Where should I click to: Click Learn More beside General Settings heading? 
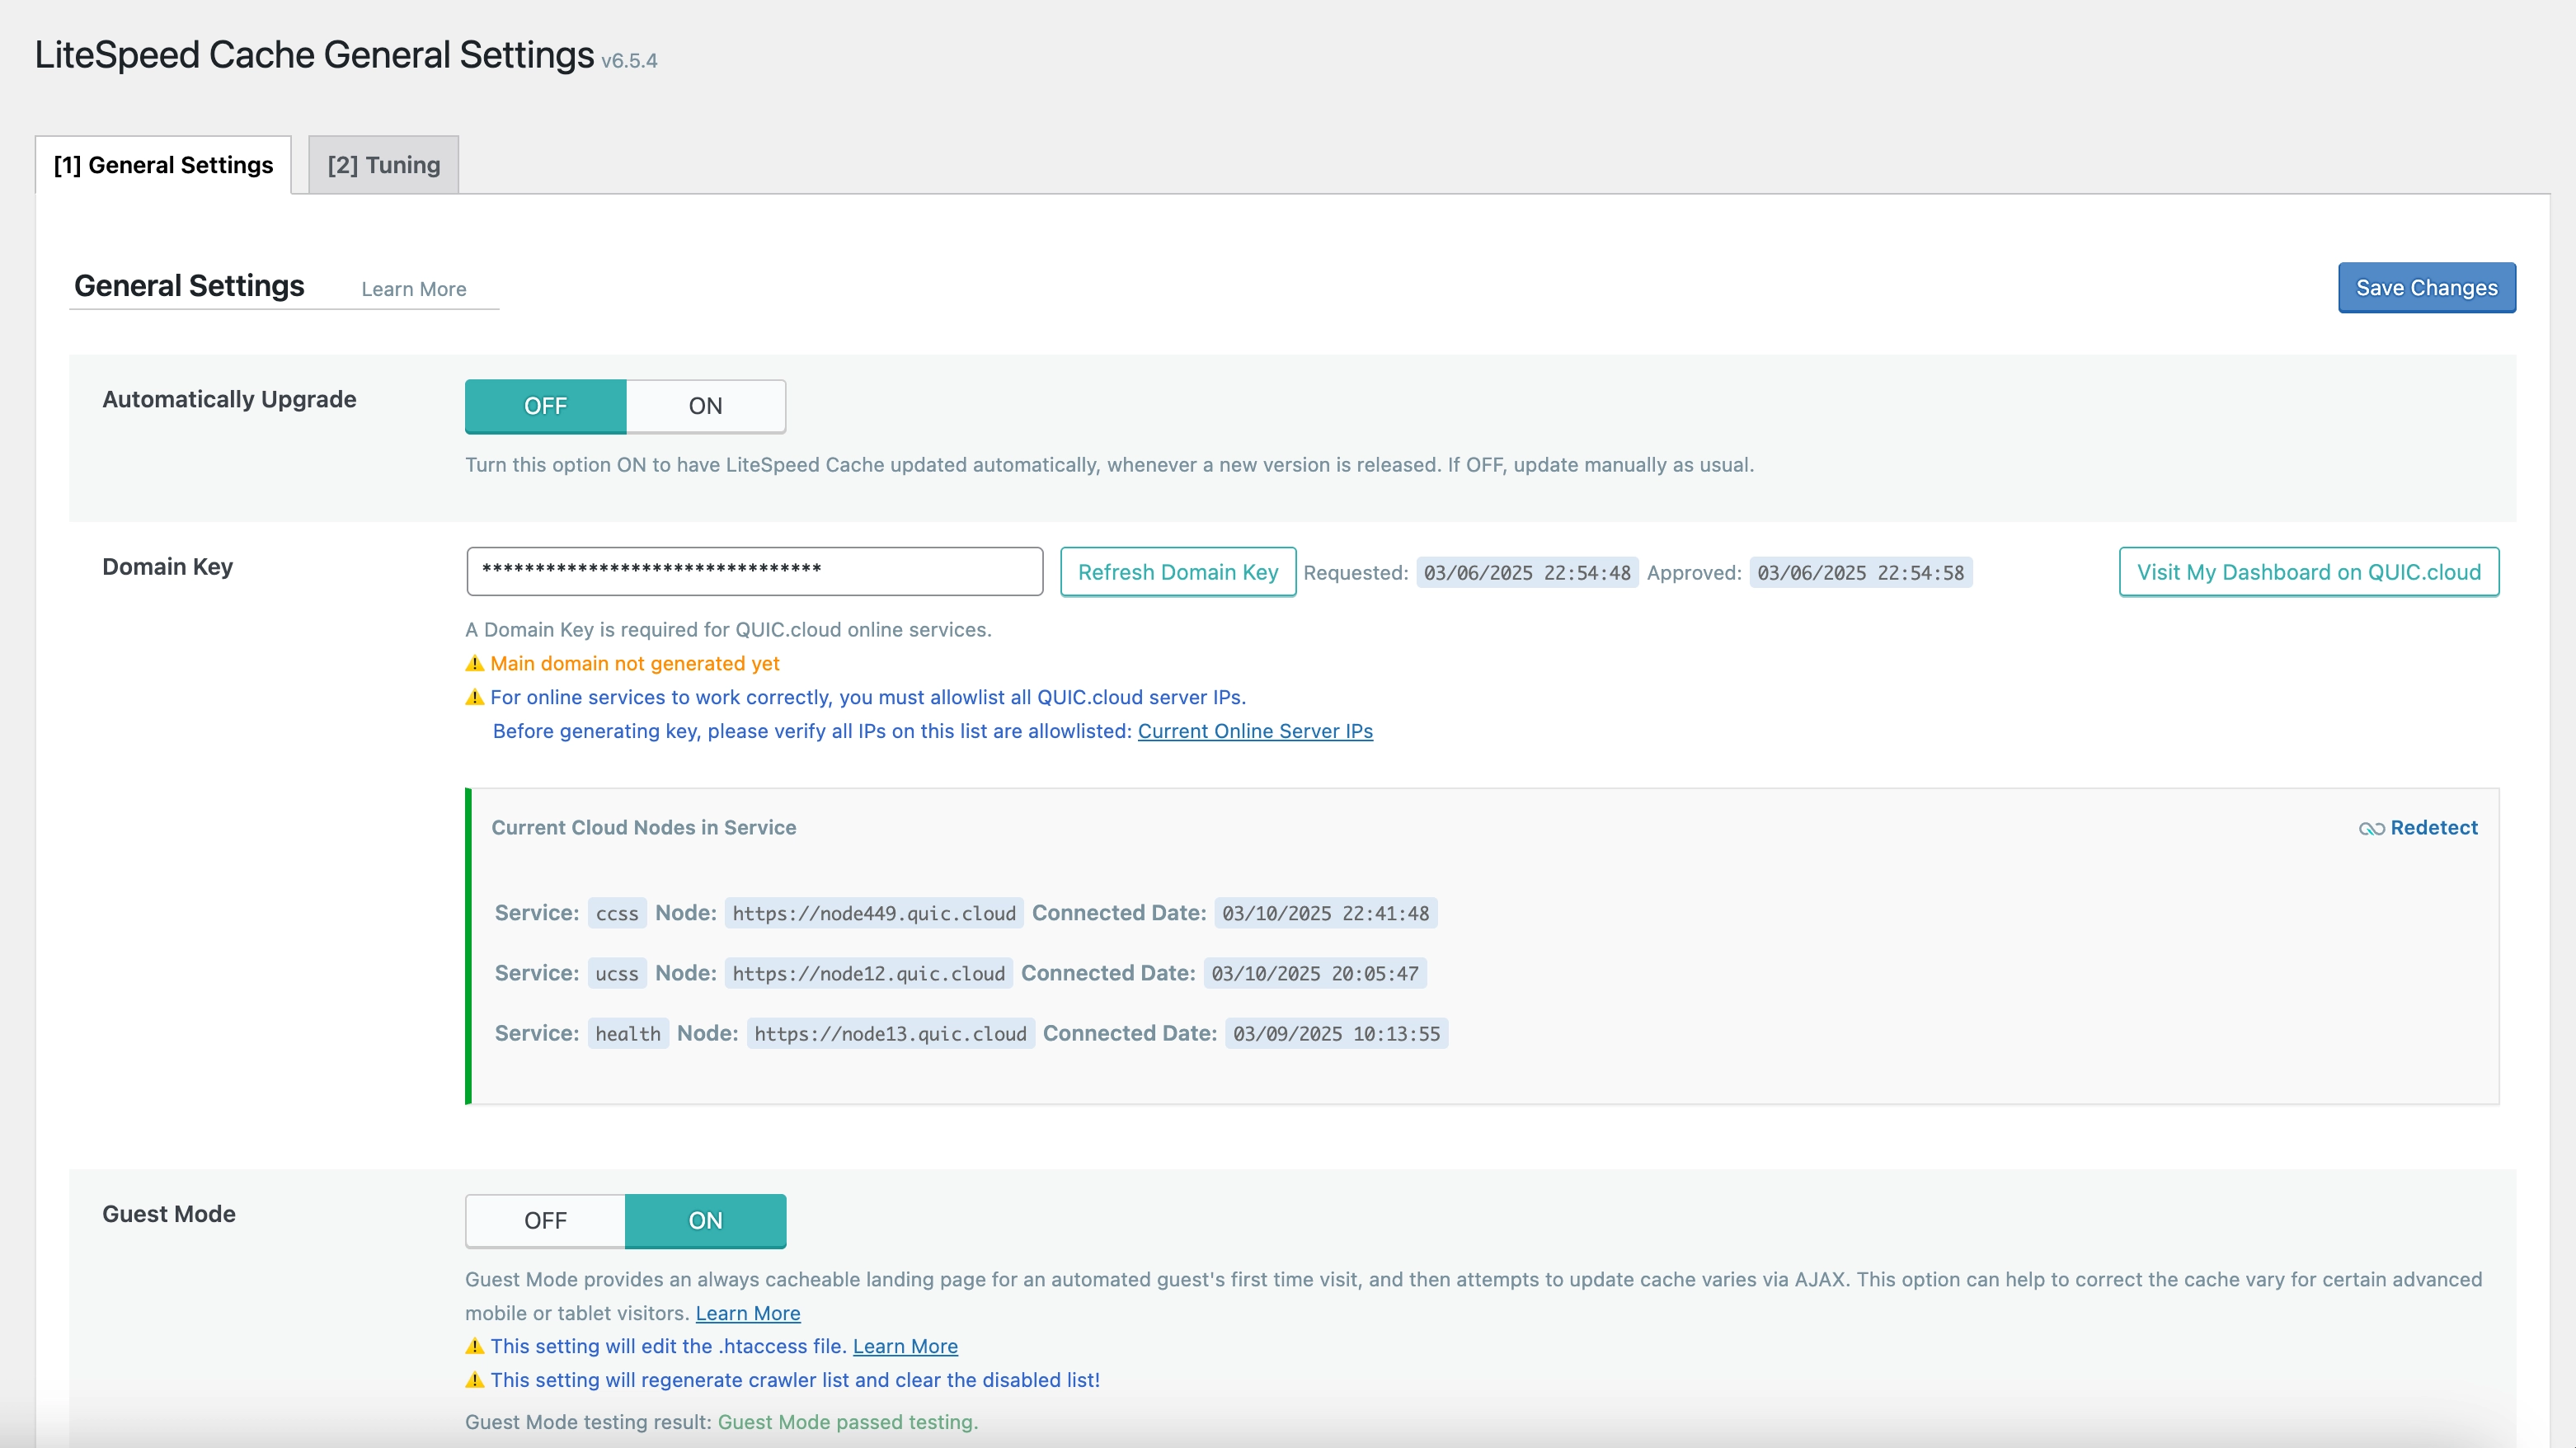[414, 289]
